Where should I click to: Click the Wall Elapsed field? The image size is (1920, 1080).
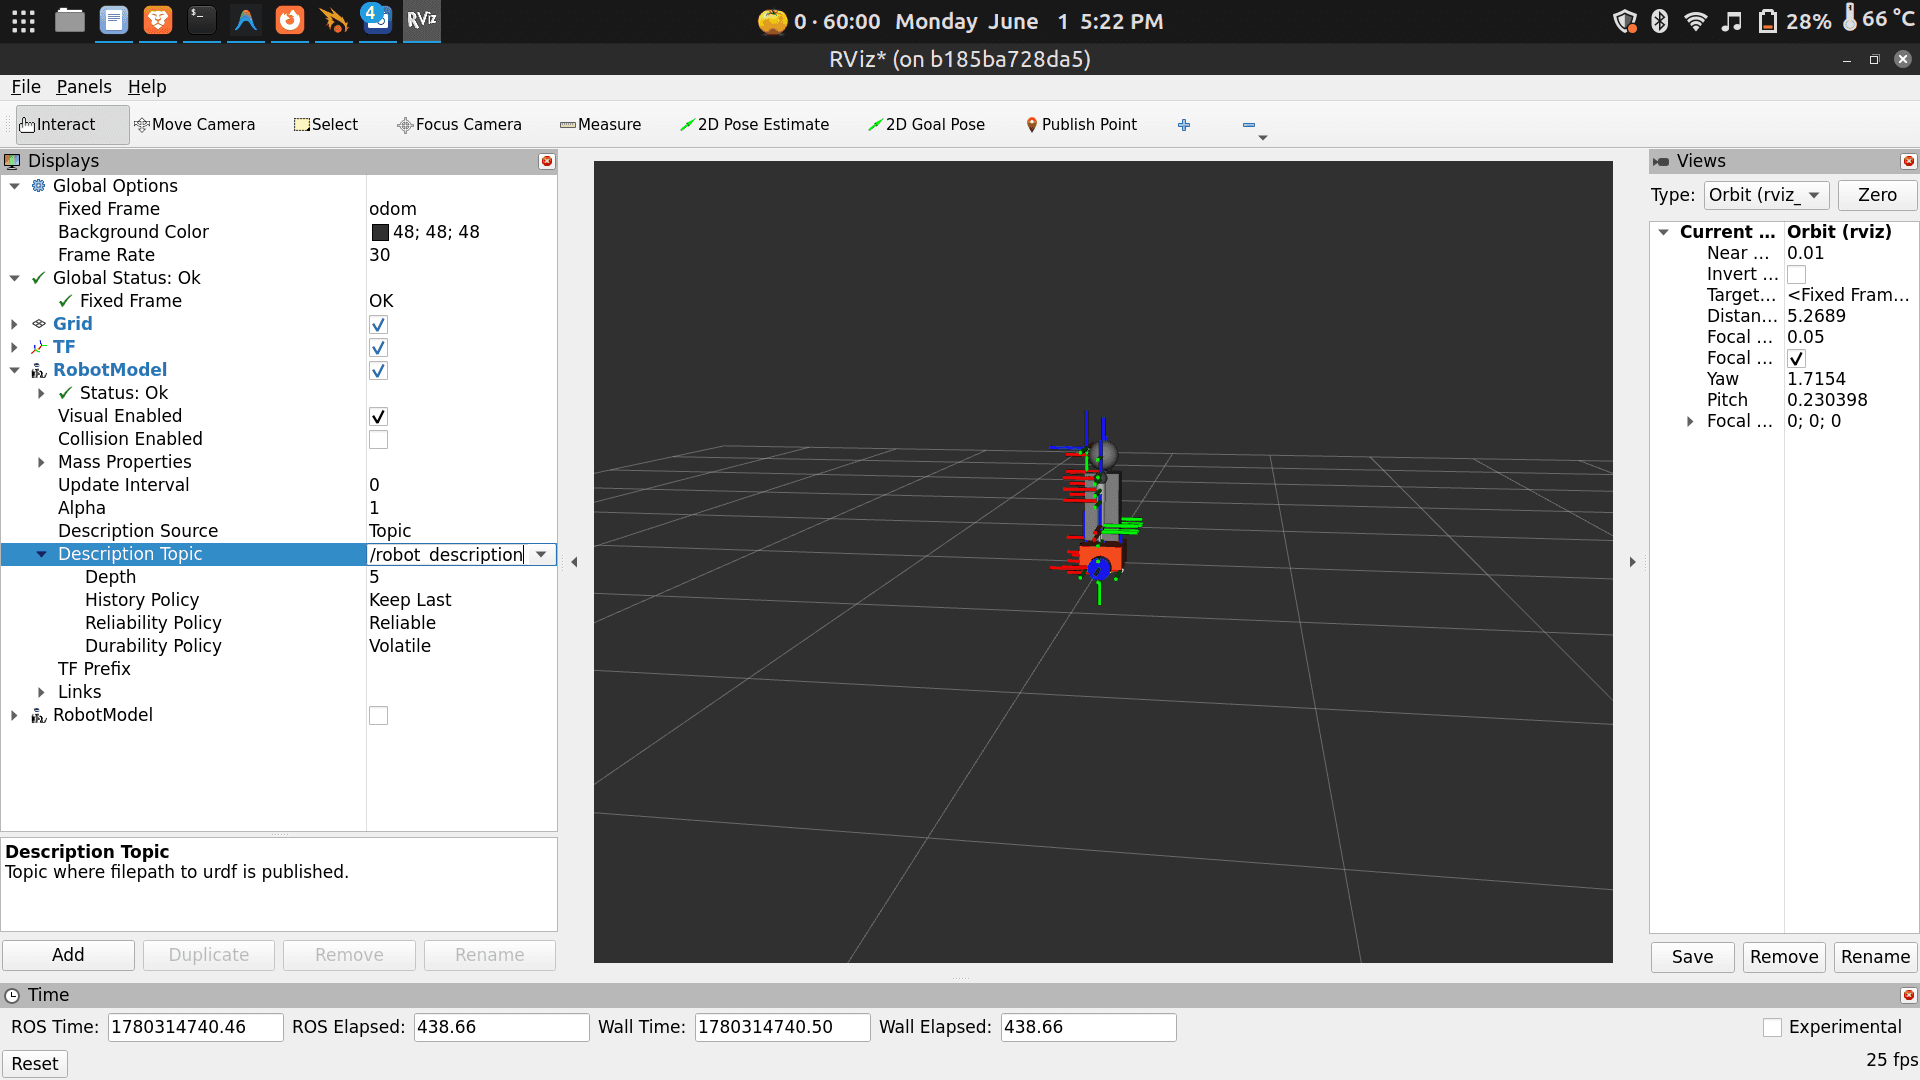click(1088, 1027)
